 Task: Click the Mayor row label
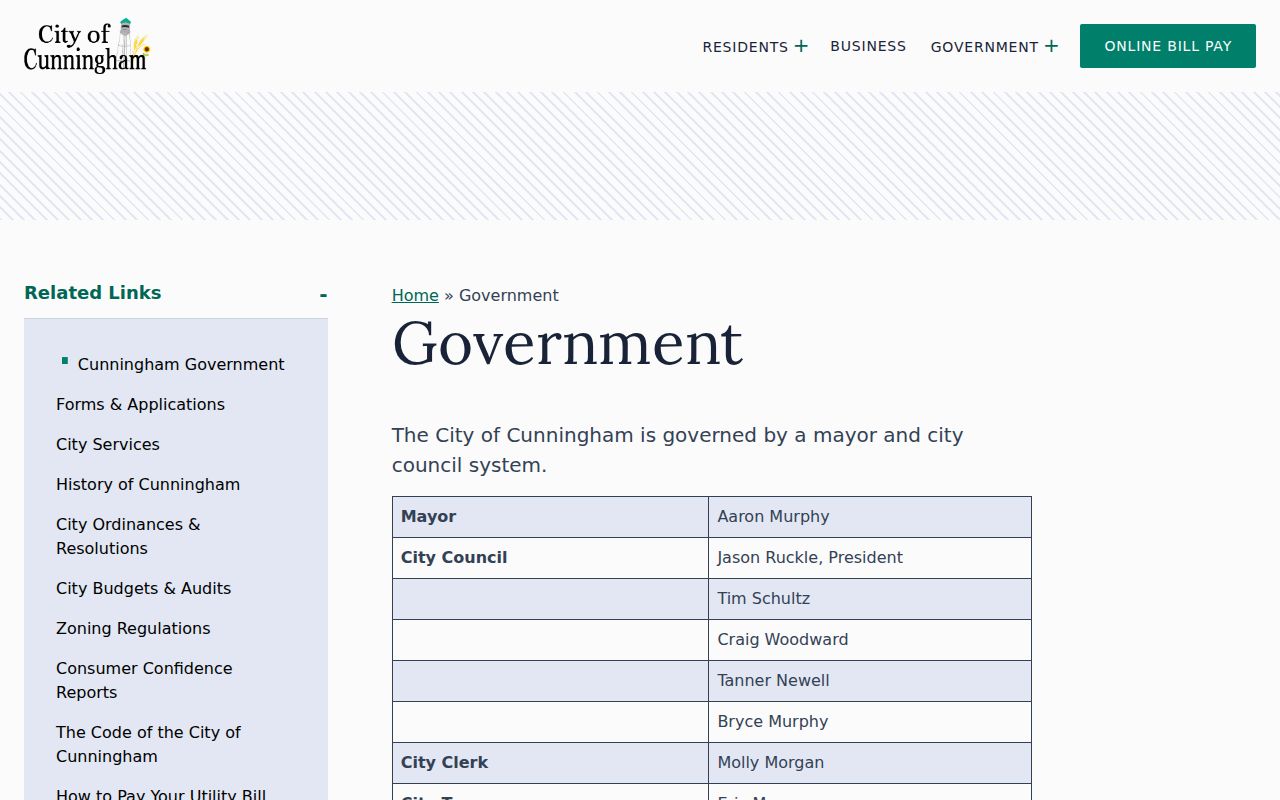(428, 517)
